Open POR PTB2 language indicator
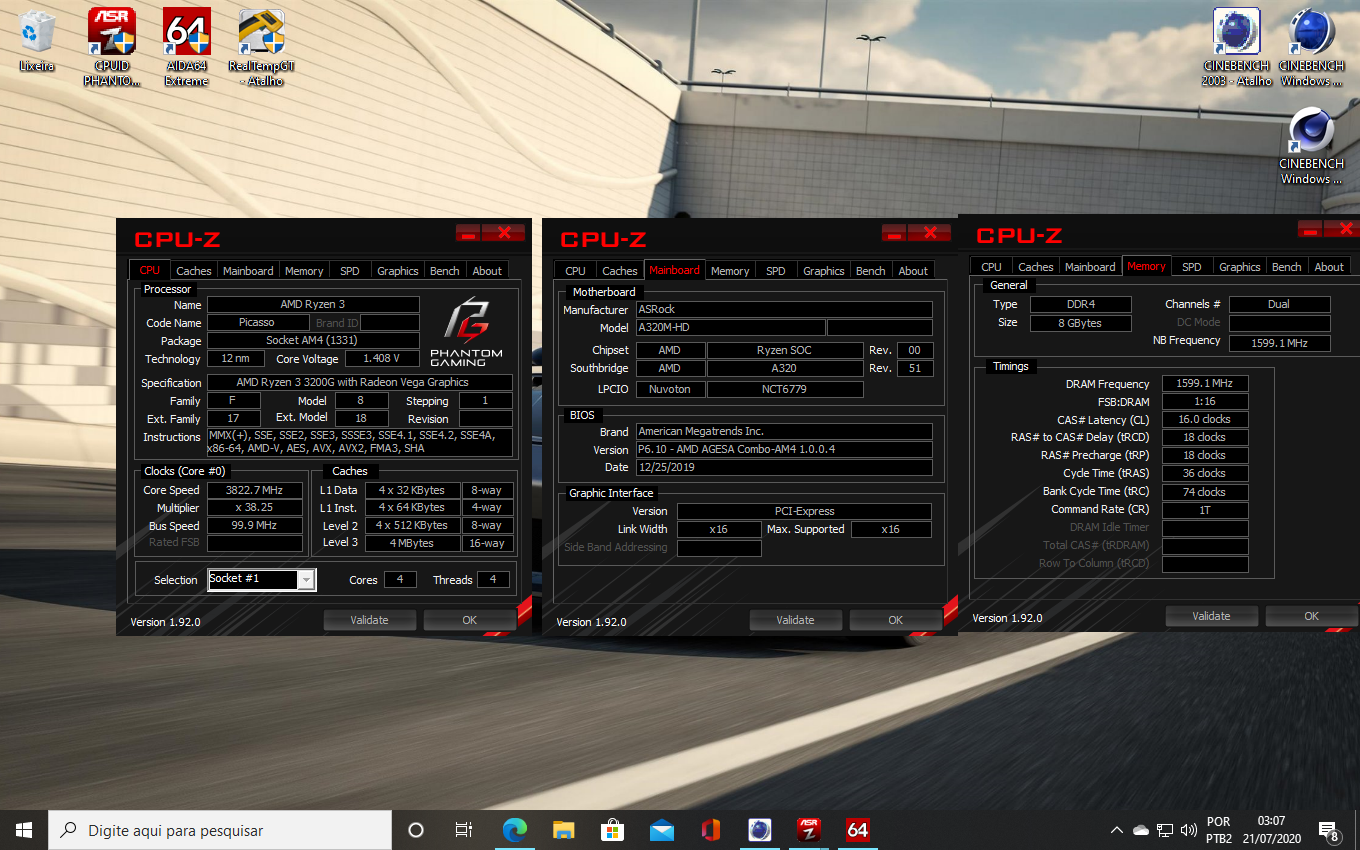The width and height of the screenshot is (1360, 850). tap(1219, 830)
